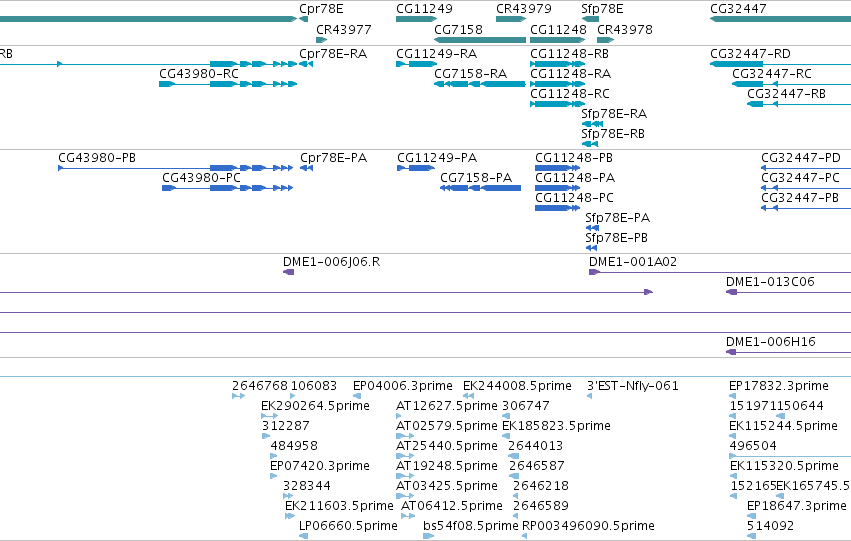Click clone DME1-013C06
Screen dimensions: 851x541
tap(770, 282)
